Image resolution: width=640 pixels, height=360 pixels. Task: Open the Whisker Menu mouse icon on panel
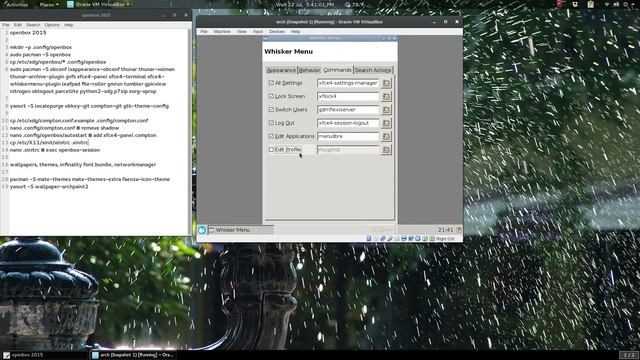tap(202, 230)
